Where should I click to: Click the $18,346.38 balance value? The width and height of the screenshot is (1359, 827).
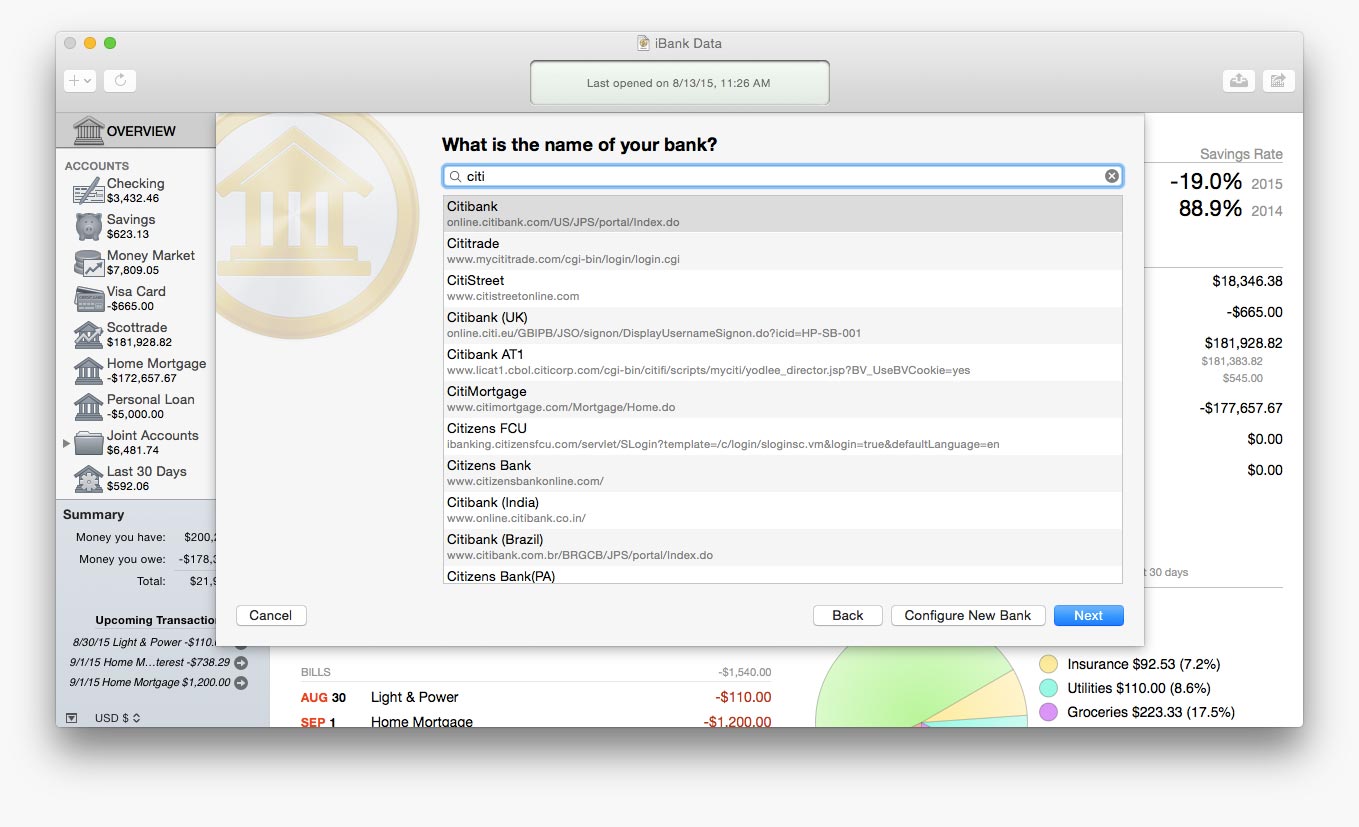coord(1247,281)
